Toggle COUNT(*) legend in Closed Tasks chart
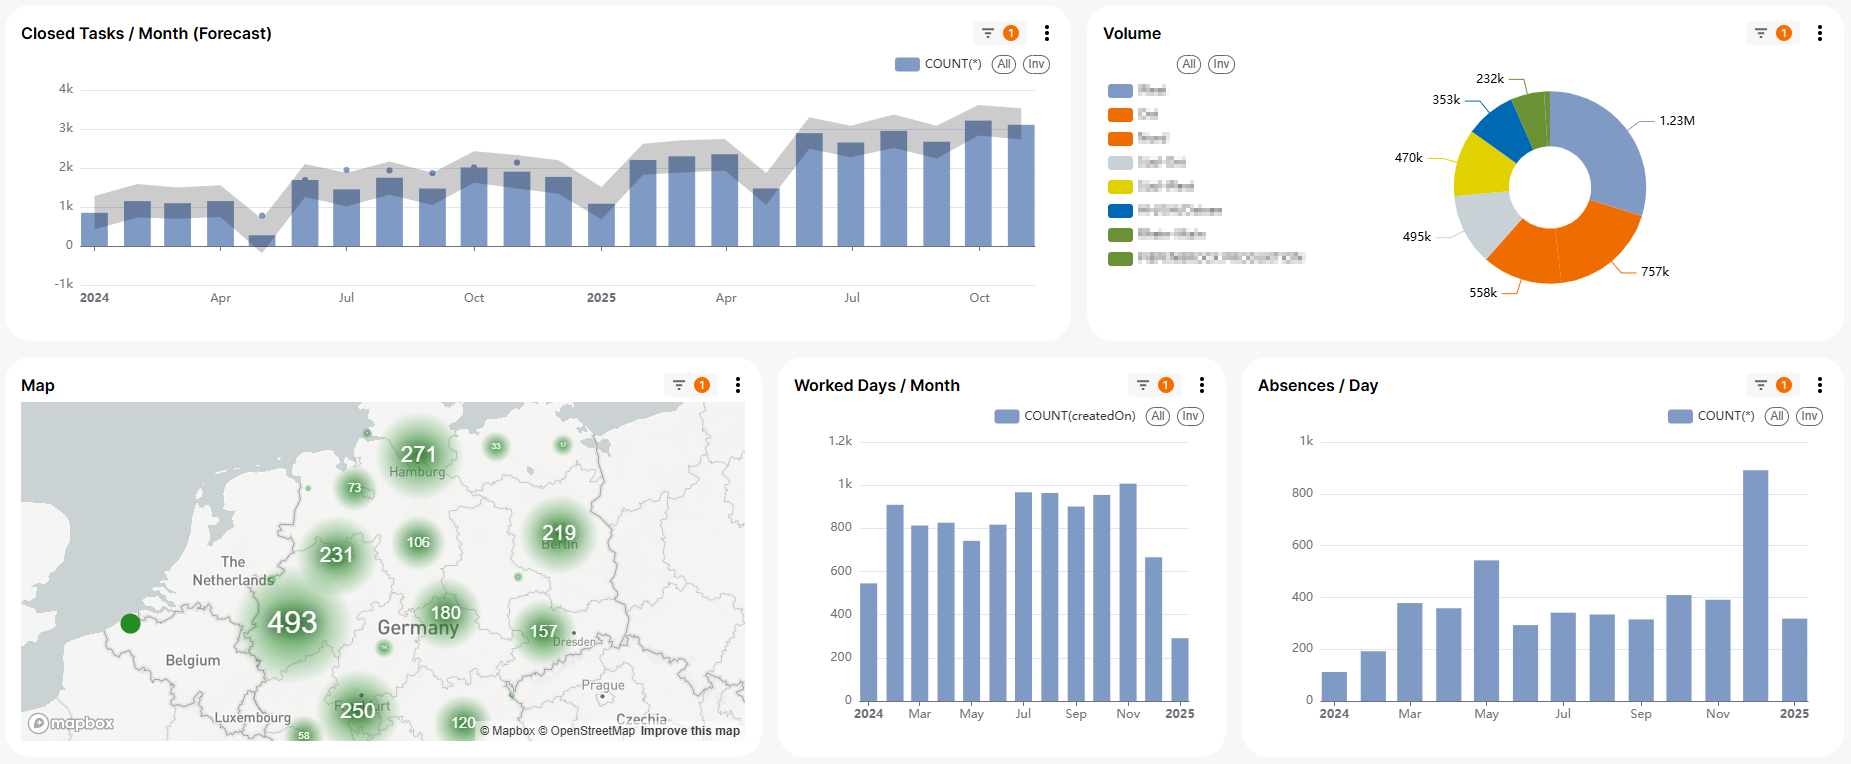 [x=938, y=64]
